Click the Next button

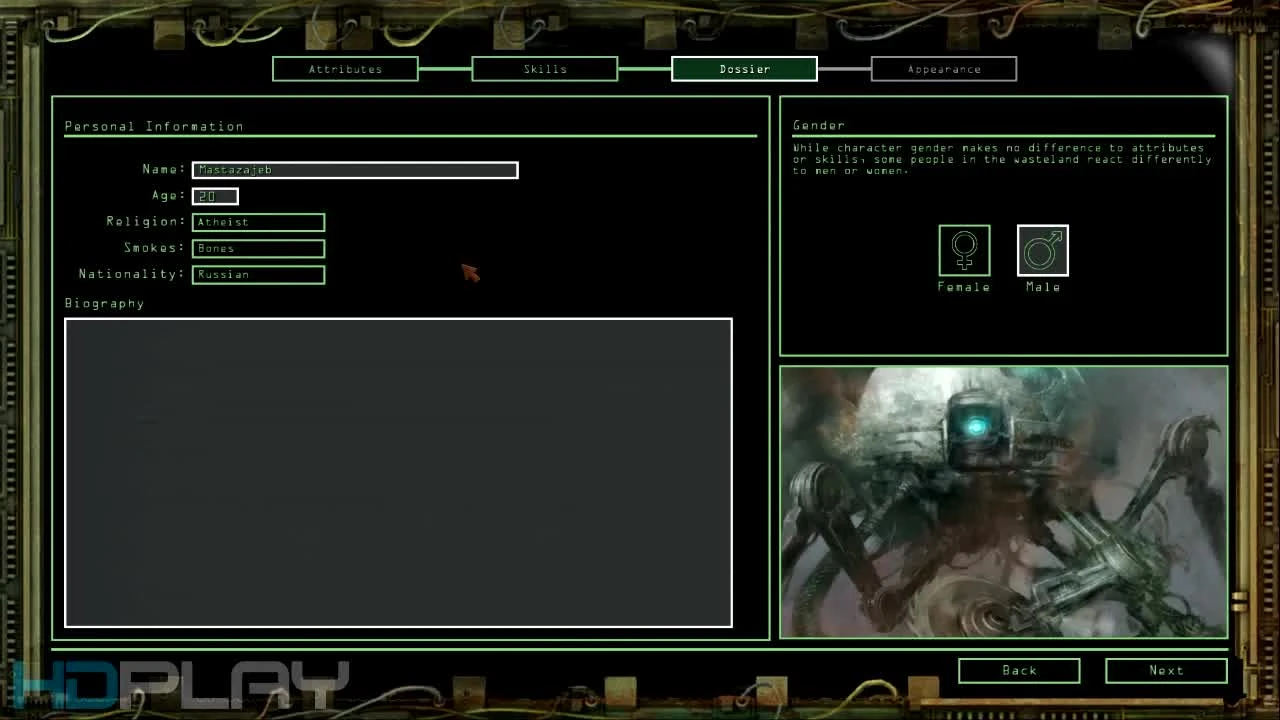[x=1166, y=670]
